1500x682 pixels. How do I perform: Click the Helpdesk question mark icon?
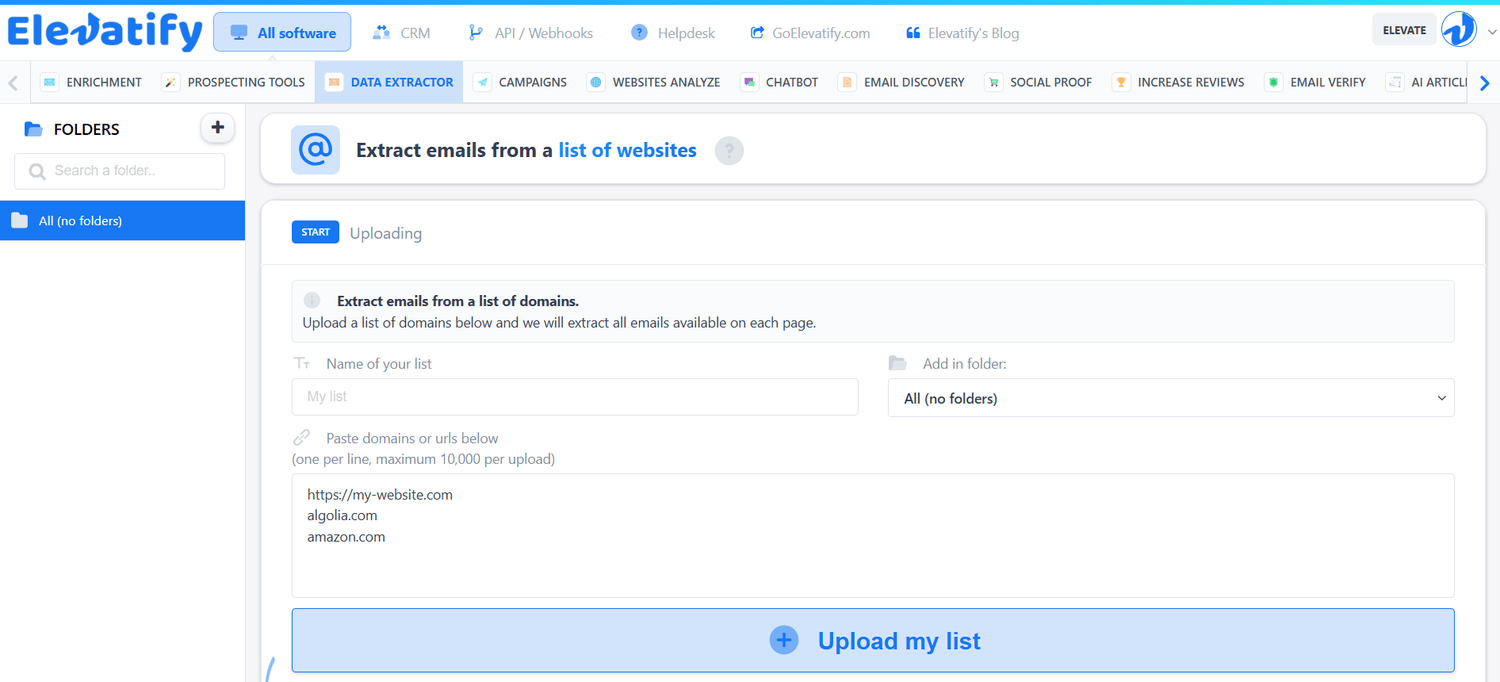(x=639, y=33)
